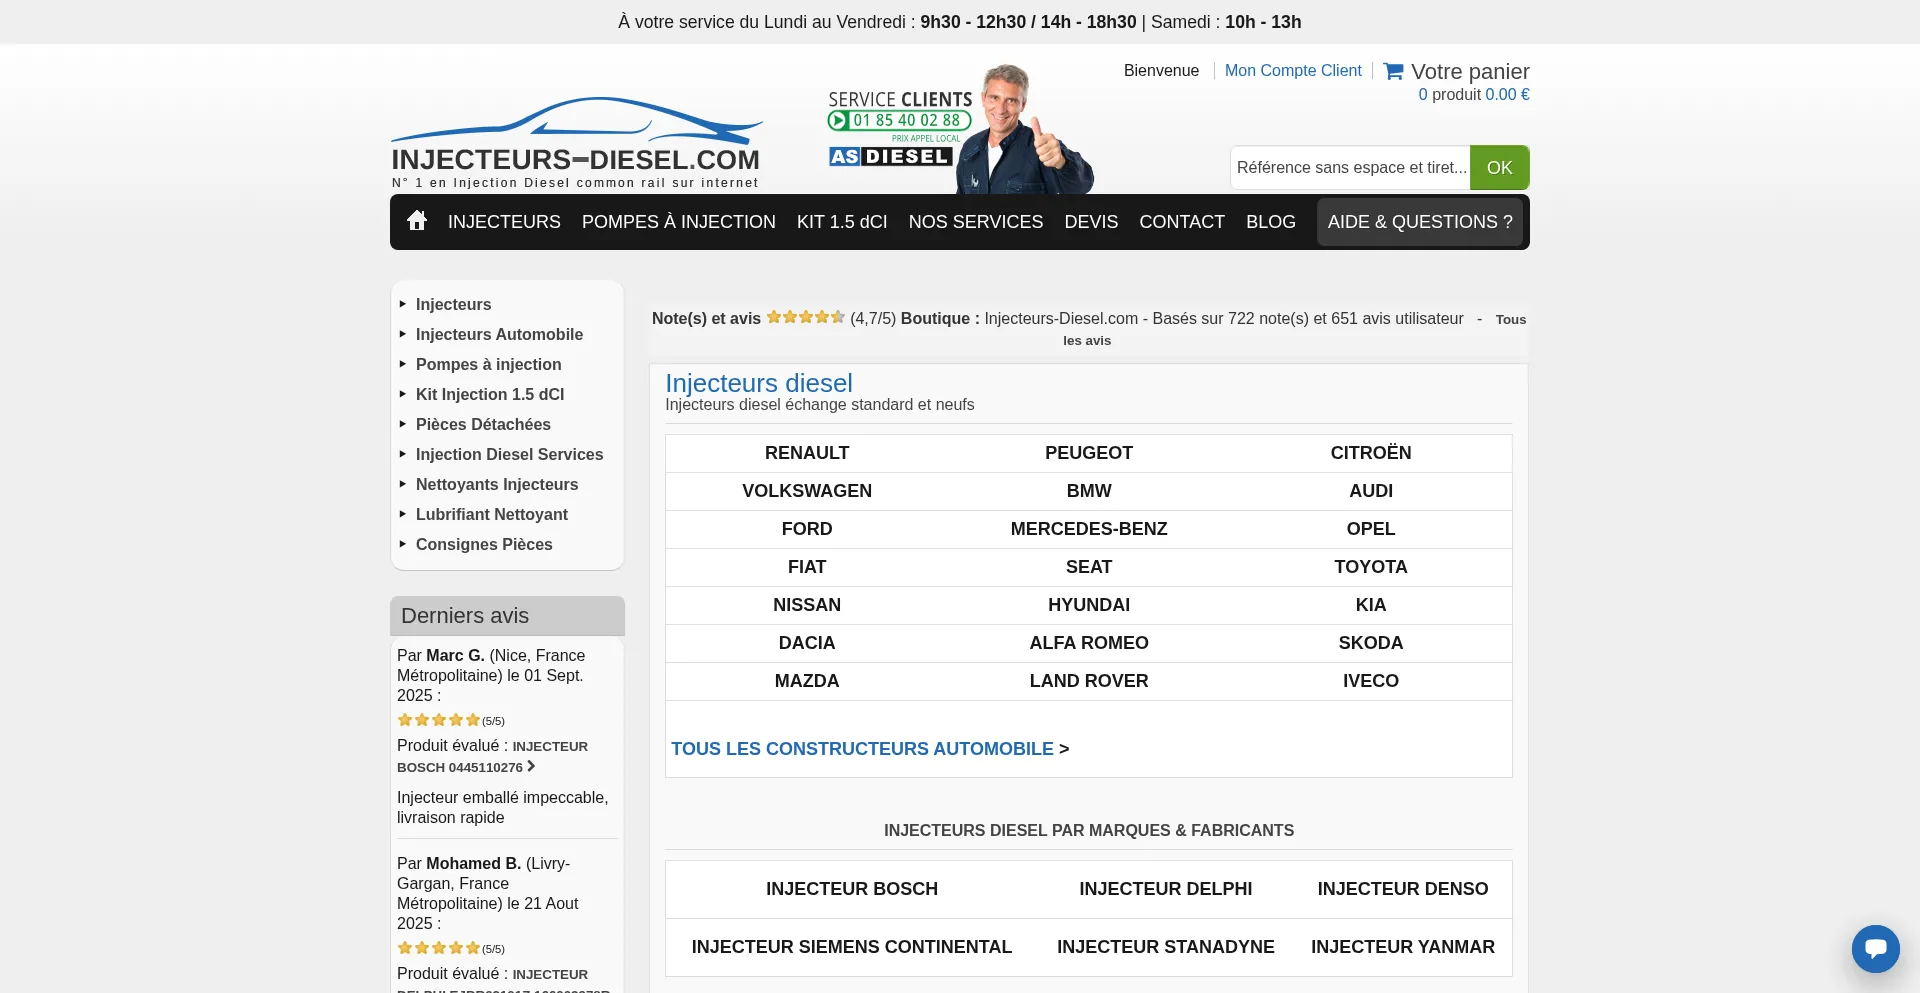1920x993 pixels.
Task: Open INJECTEUR STANADYNE brand
Action: 1166,947
